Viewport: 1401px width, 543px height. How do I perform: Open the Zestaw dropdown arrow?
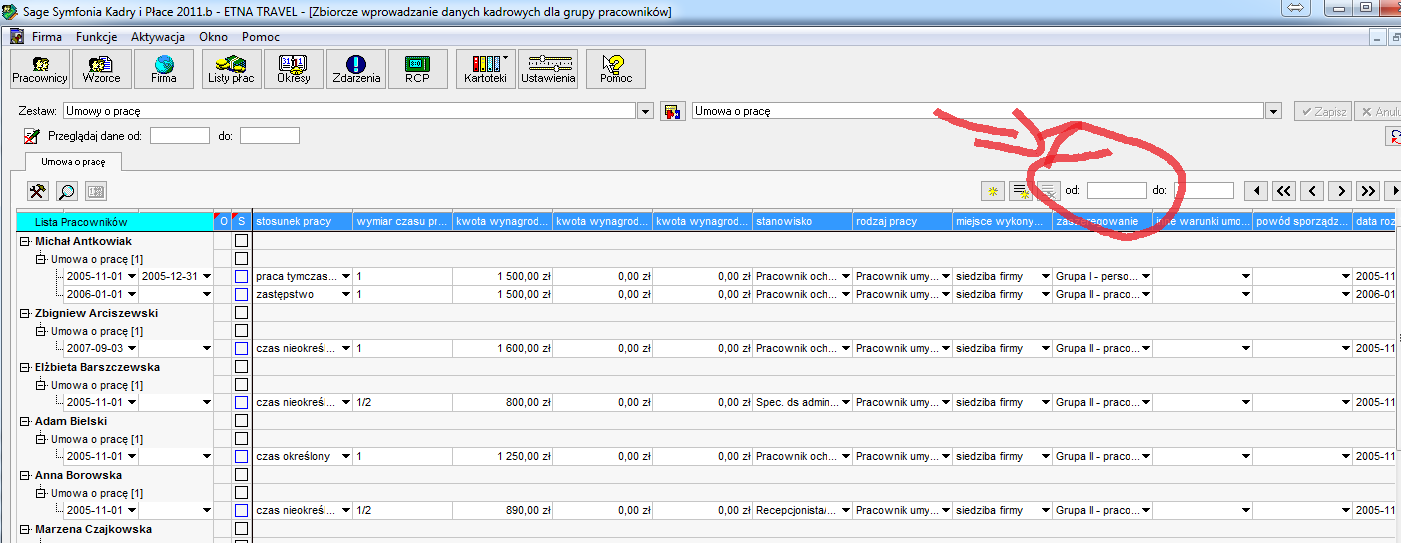(x=645, y=111)
